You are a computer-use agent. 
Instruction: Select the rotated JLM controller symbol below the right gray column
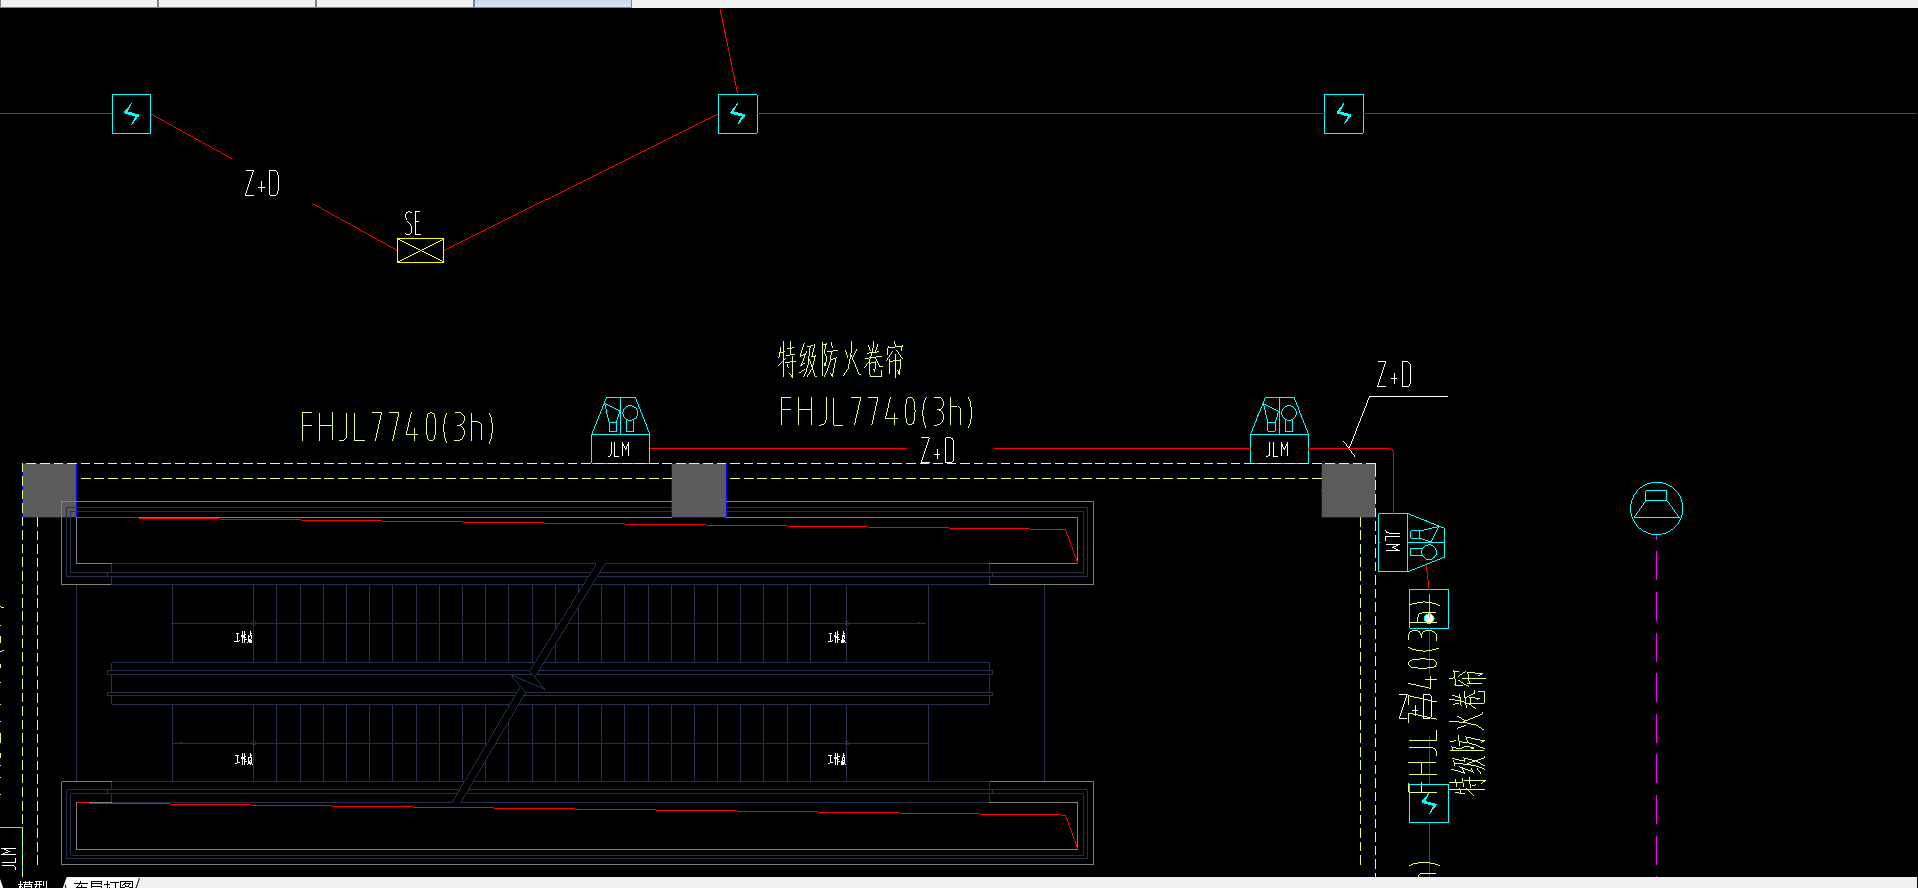coord(1411,542)
